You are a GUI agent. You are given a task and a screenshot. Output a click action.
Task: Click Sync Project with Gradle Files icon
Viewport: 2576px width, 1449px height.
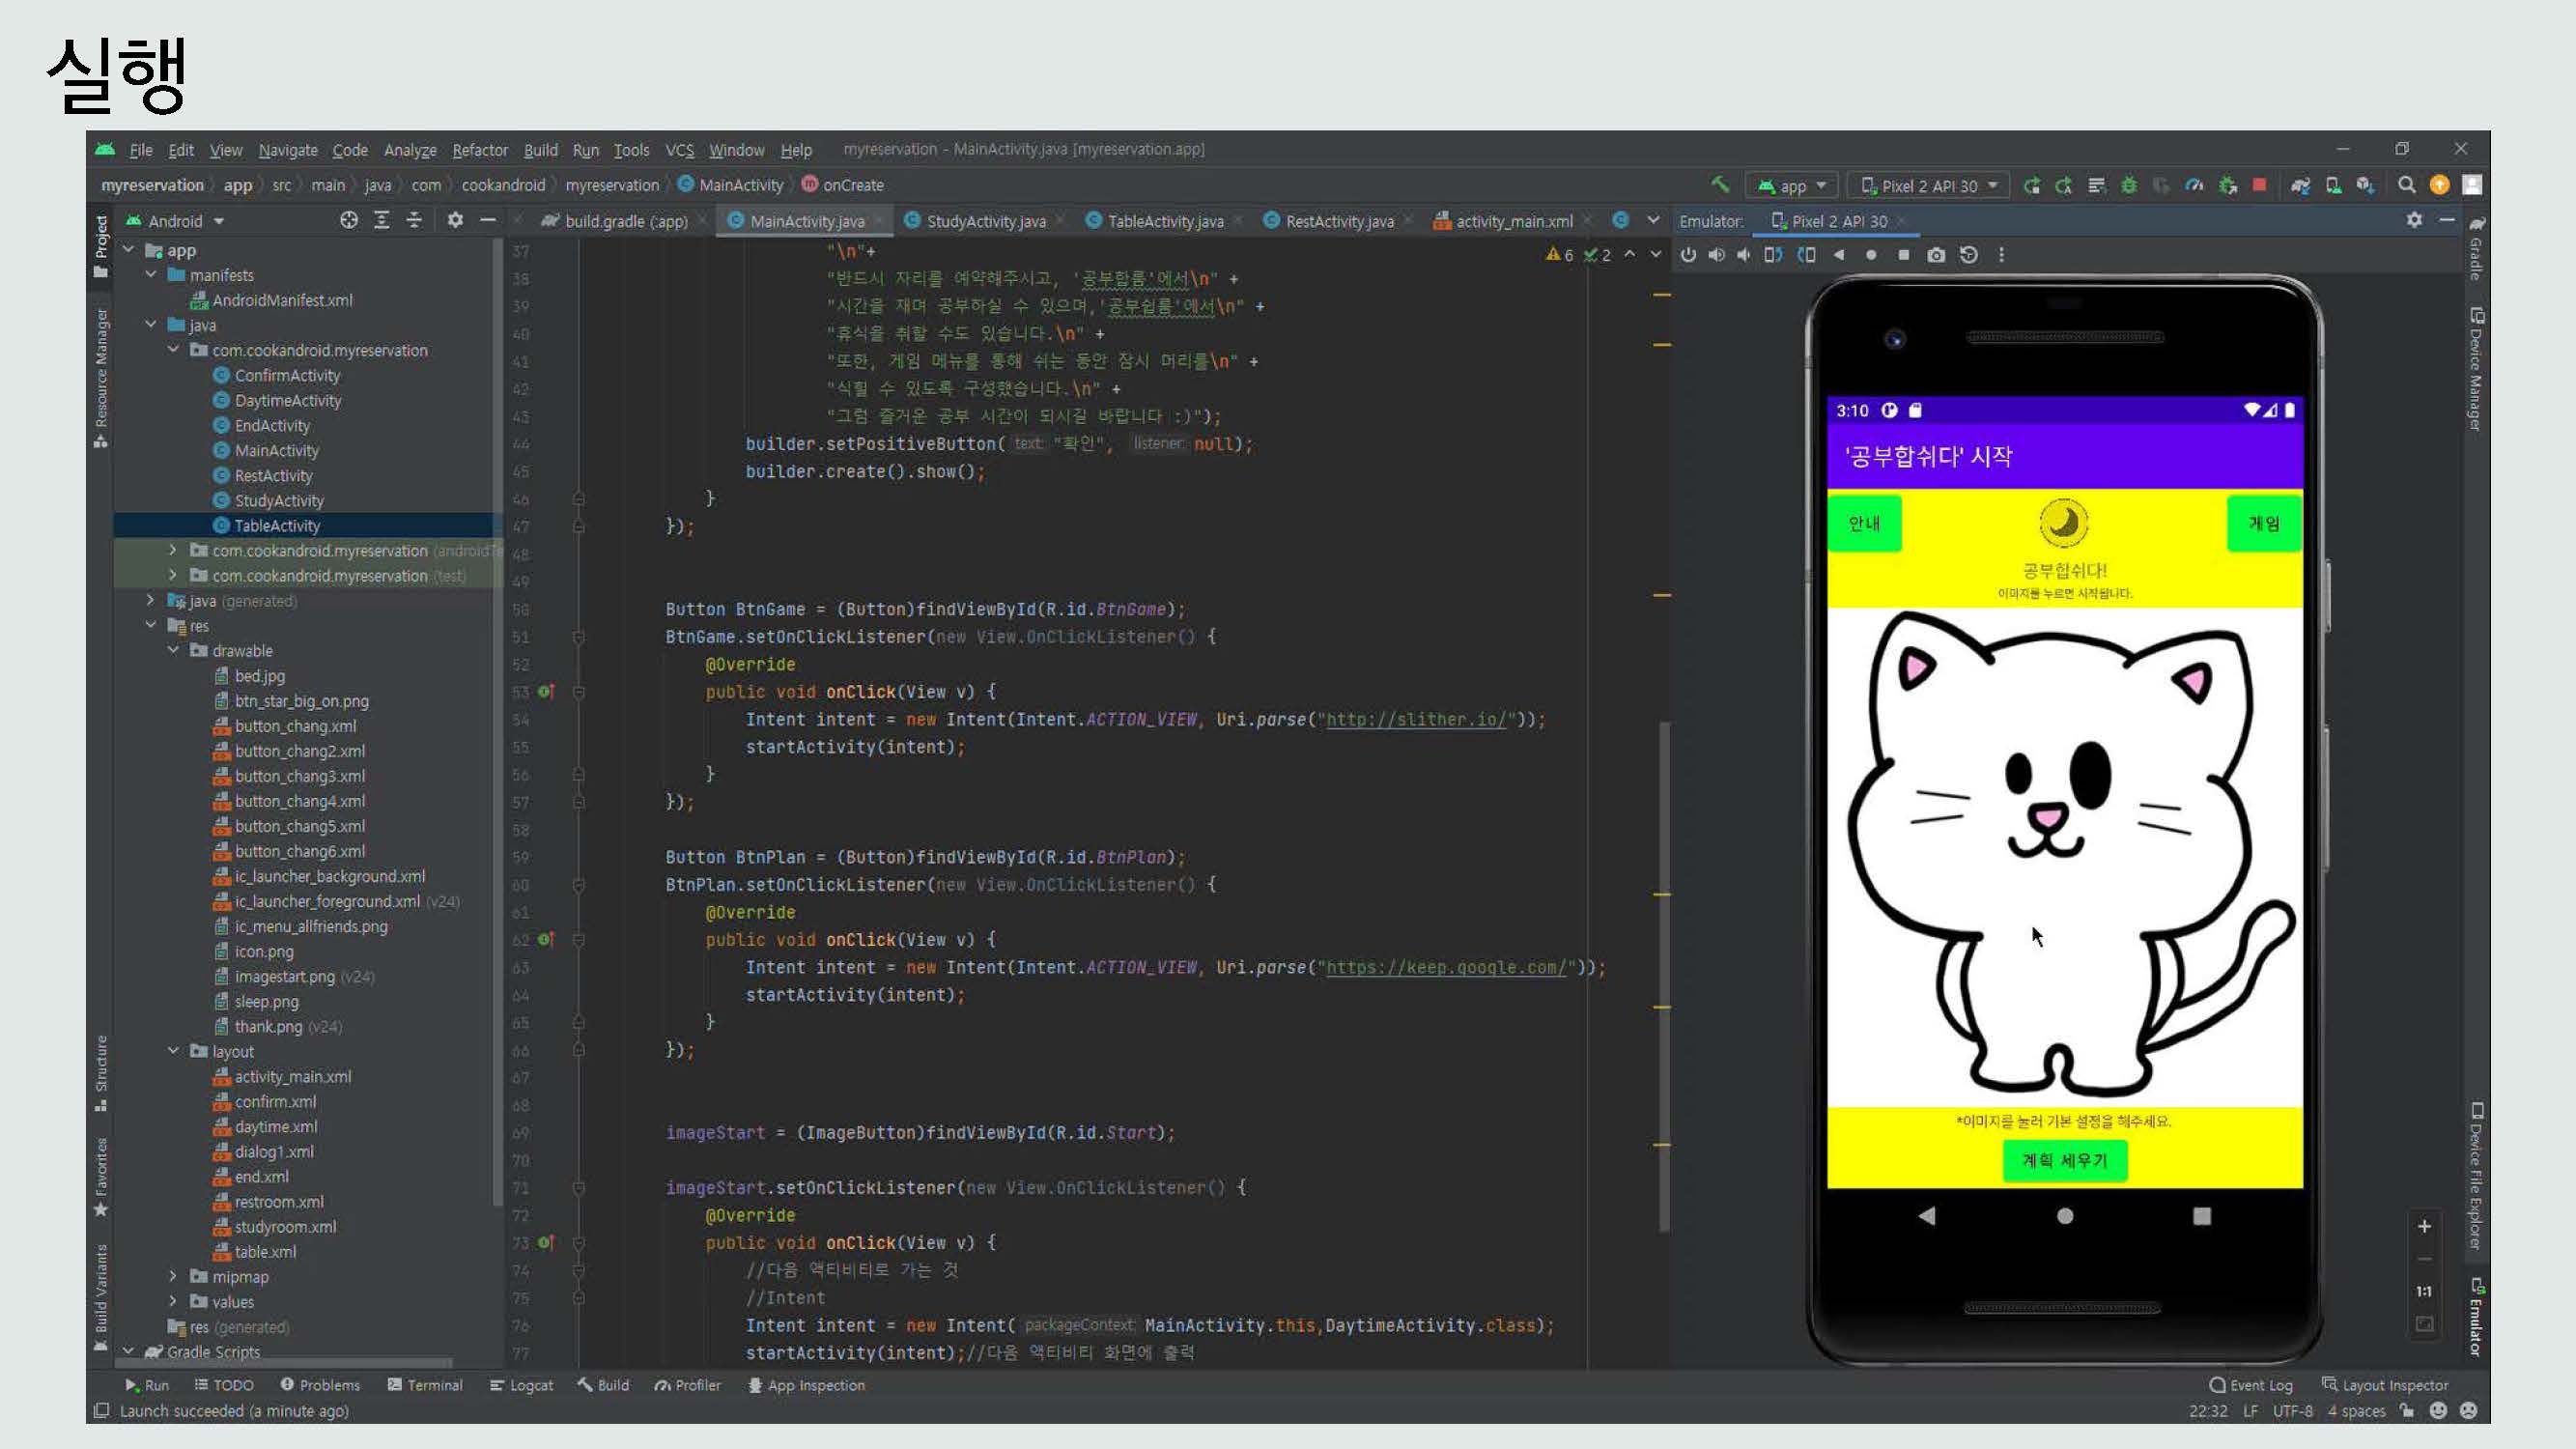coord(2300,185)
